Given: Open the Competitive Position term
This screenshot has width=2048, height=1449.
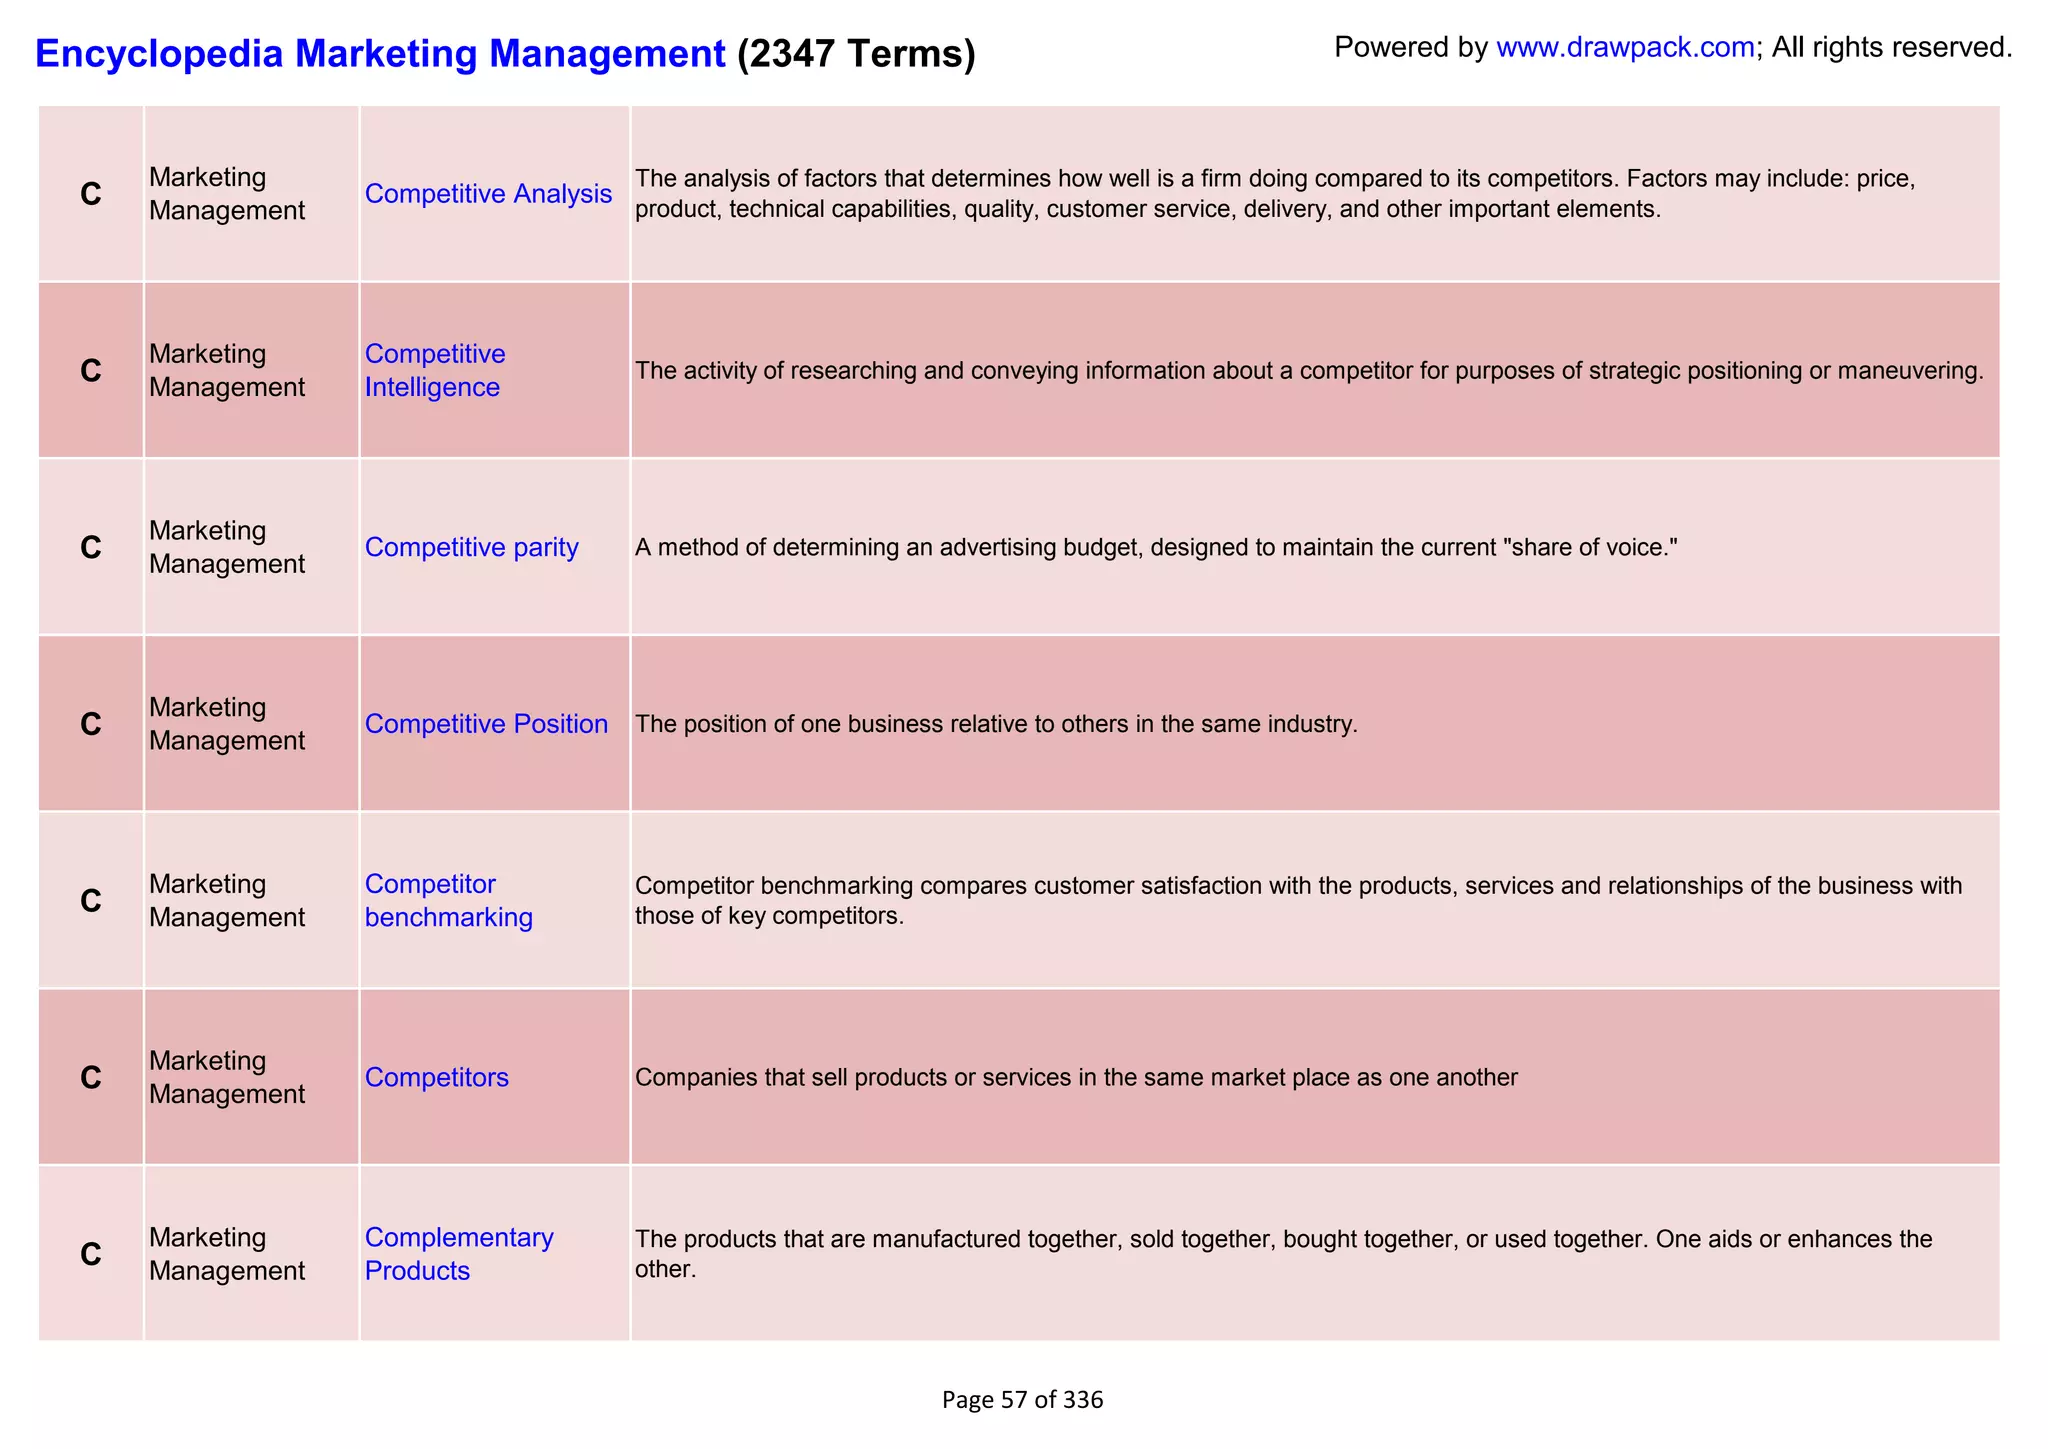Looking at the screenshot, I should pyautogui.click(x=486, y=724).
